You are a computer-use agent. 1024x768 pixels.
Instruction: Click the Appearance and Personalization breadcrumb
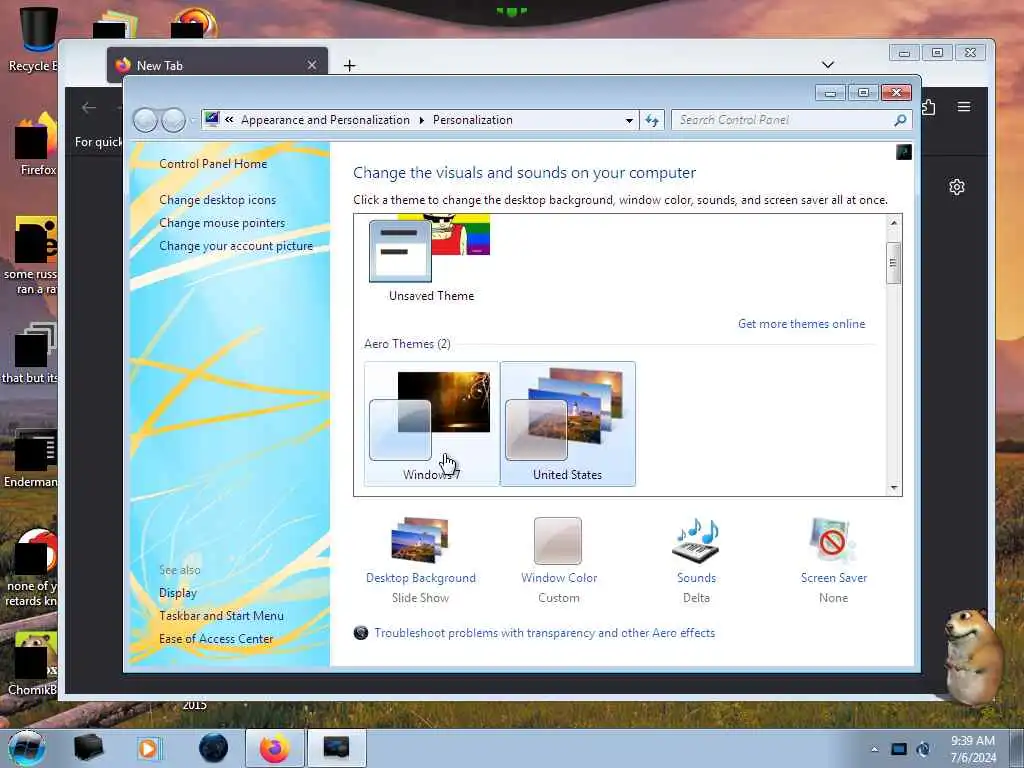[x=325, y=120]
